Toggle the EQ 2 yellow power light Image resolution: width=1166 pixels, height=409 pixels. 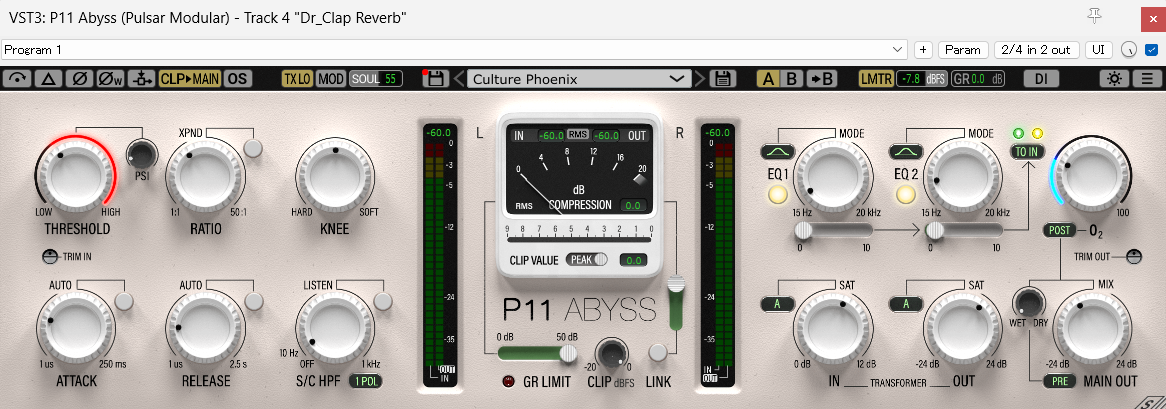pyautogui.click(x=906, y=195)
